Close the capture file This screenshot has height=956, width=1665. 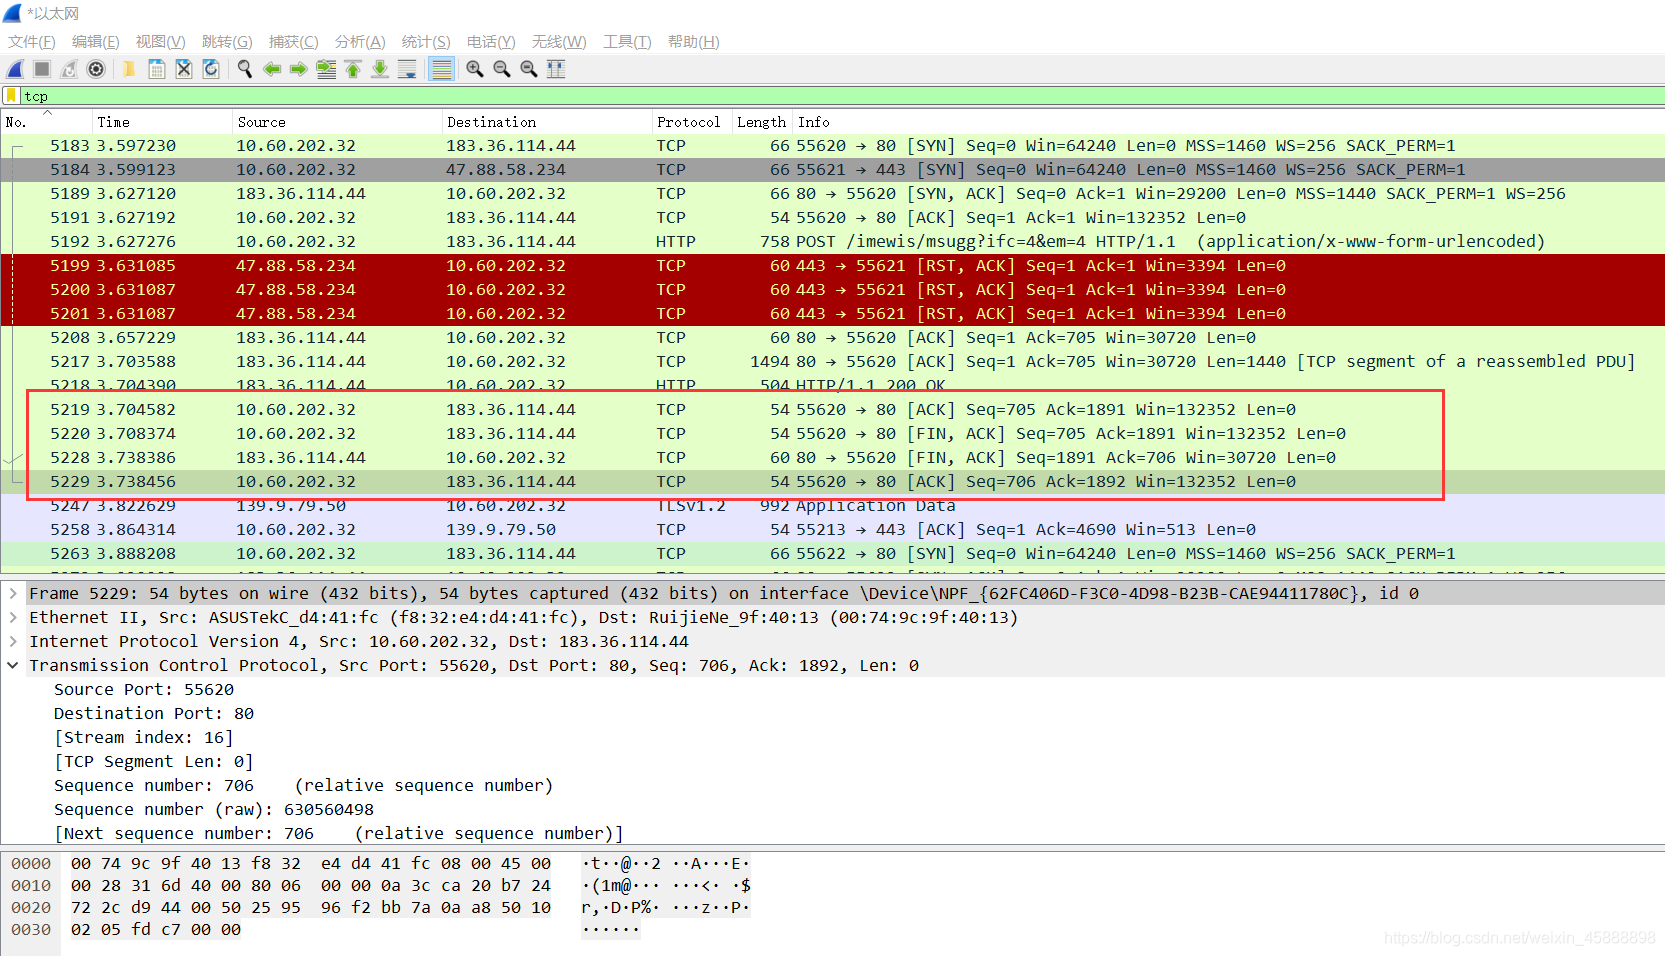[x=183, y=69]
